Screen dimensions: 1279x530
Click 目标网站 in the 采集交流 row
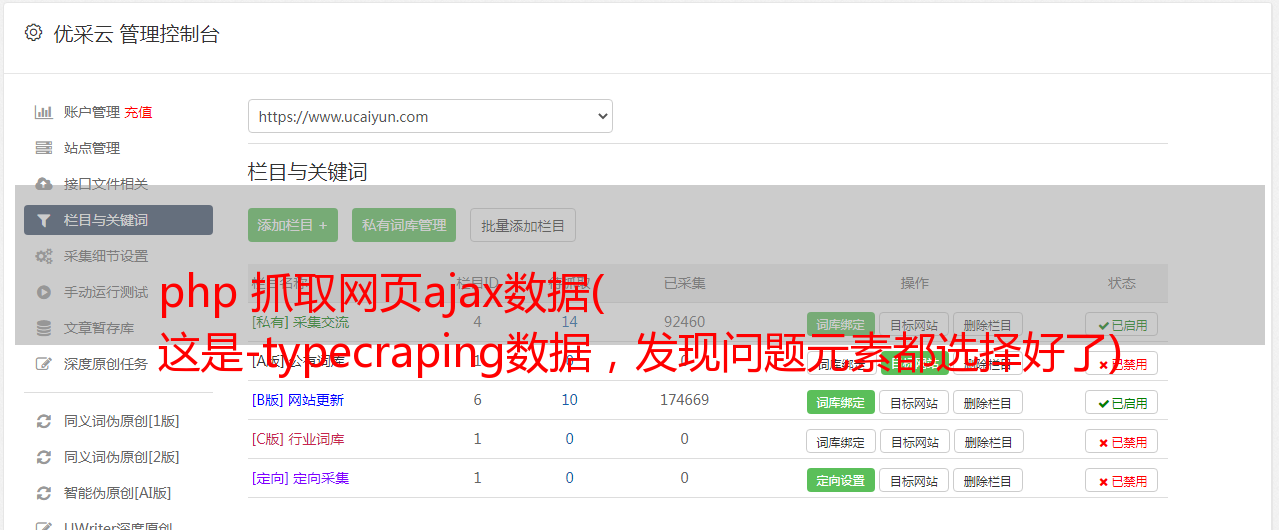914,324
